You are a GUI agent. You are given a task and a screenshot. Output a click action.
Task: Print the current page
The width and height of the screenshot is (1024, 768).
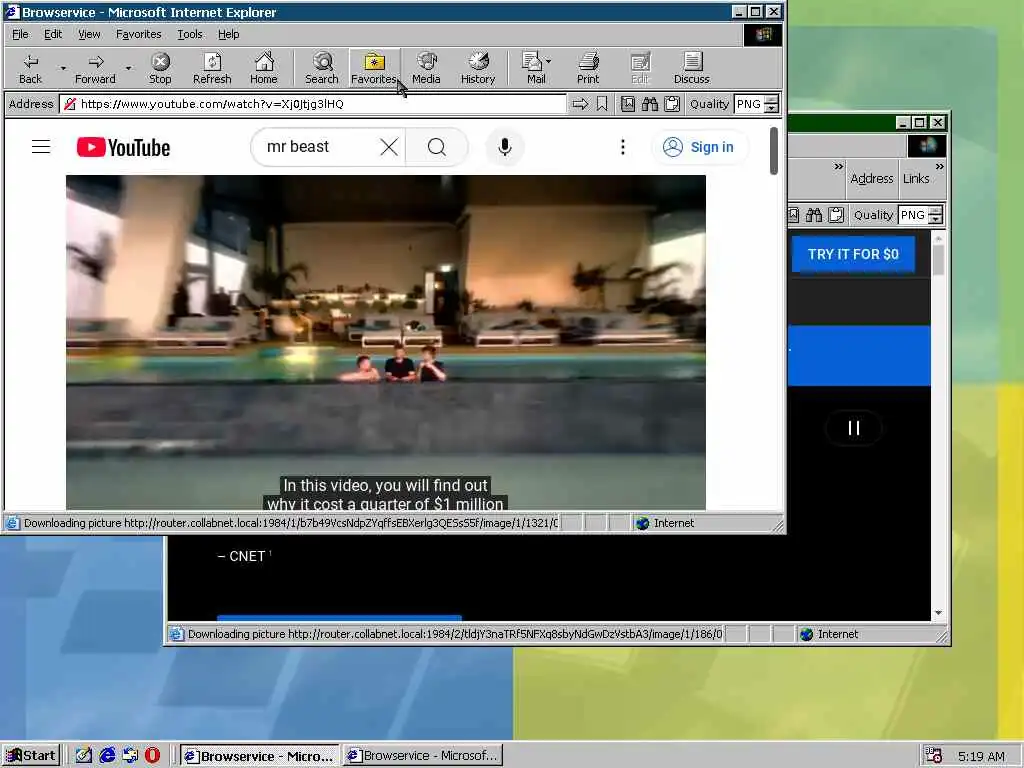coord(588,69)
